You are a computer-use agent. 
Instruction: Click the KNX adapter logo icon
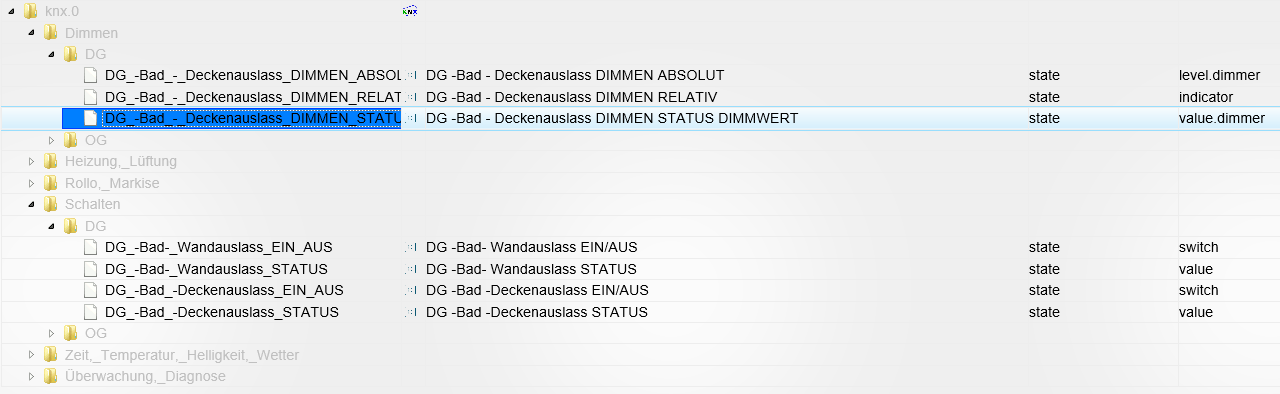(x=410, y=11)
